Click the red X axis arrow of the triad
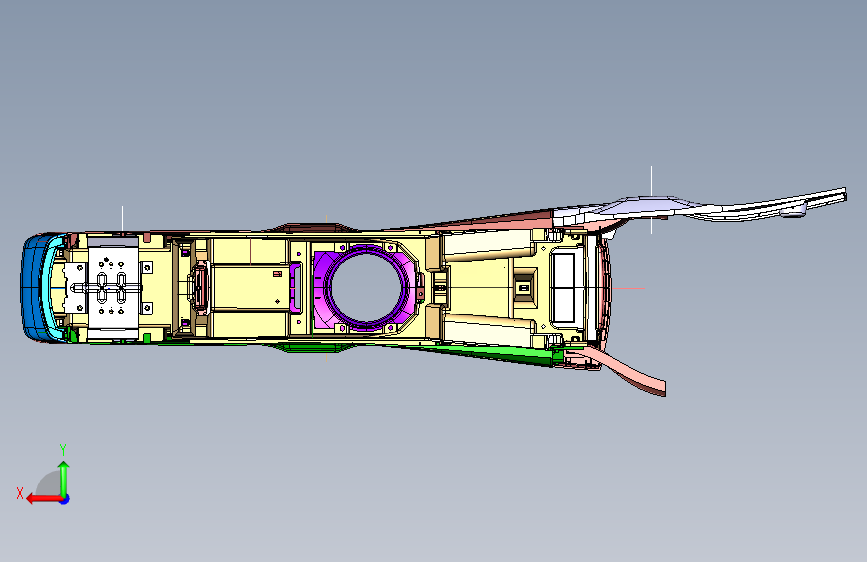This screenshot has height=562, width=867. pyautogui.click(x=43, y=499)
